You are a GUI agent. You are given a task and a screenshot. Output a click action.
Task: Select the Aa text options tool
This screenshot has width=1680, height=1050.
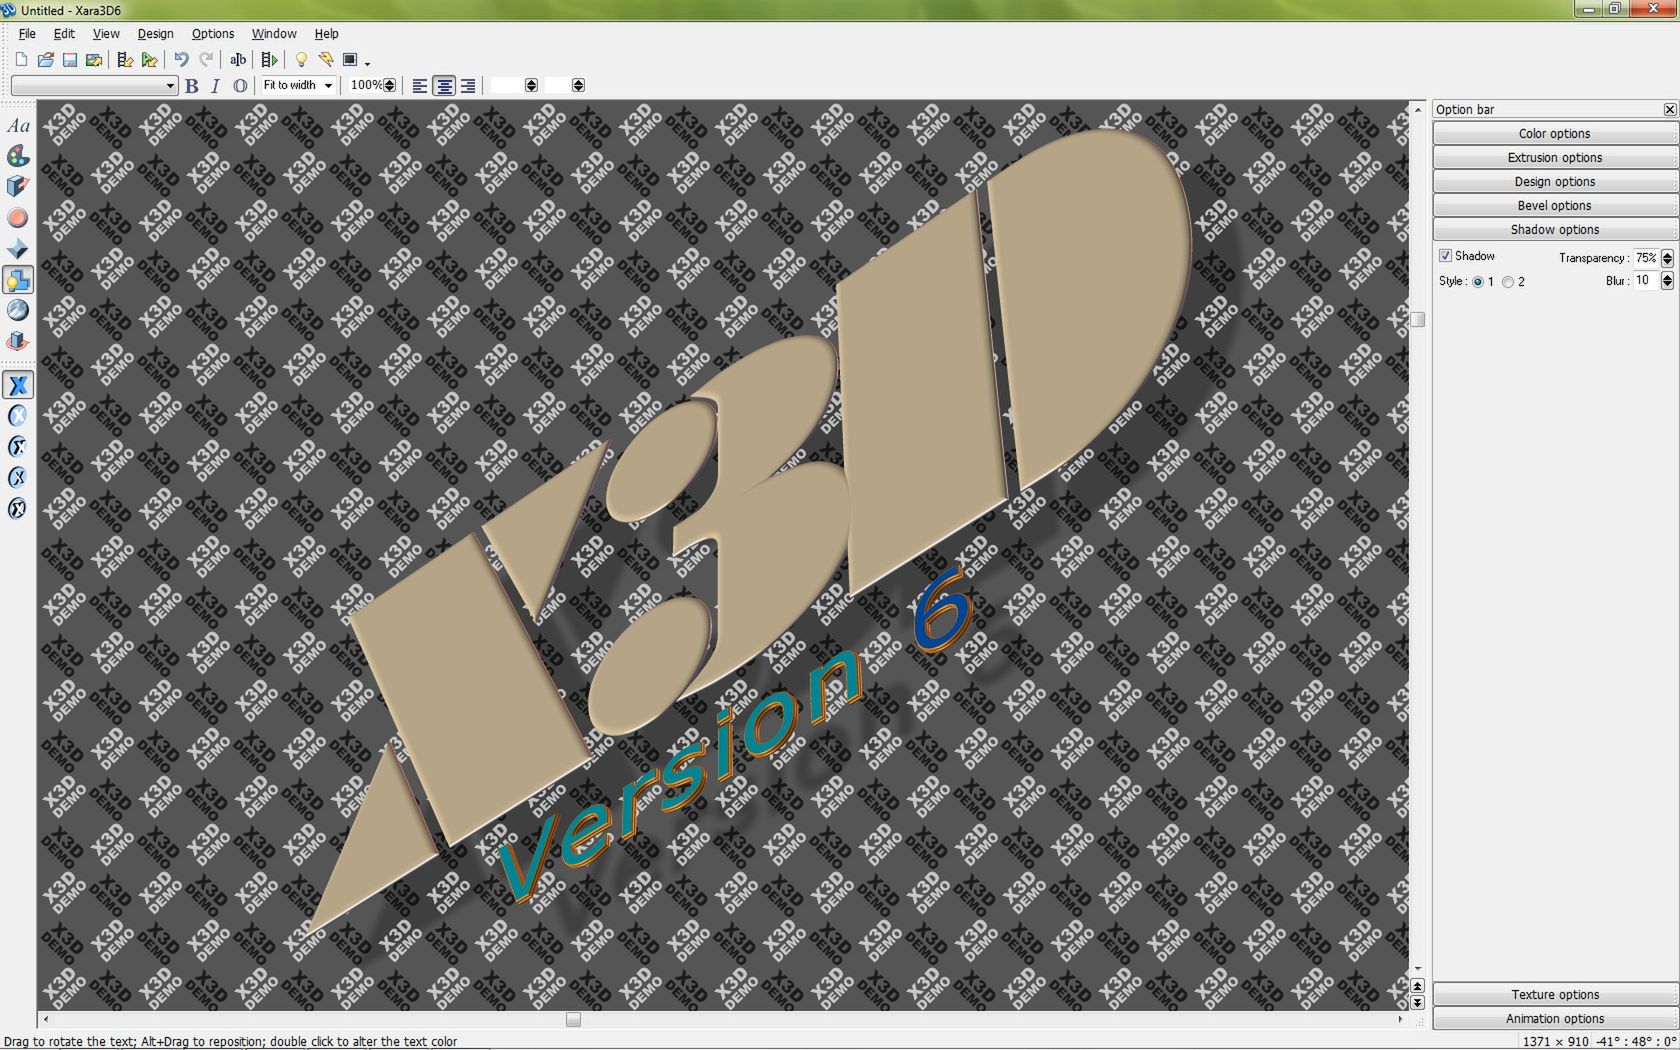18,126
